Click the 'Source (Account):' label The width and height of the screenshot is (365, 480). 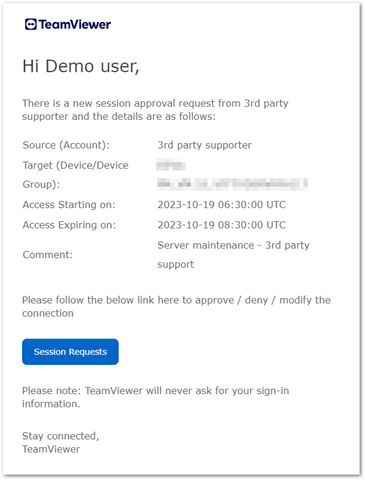coord(66,145)
